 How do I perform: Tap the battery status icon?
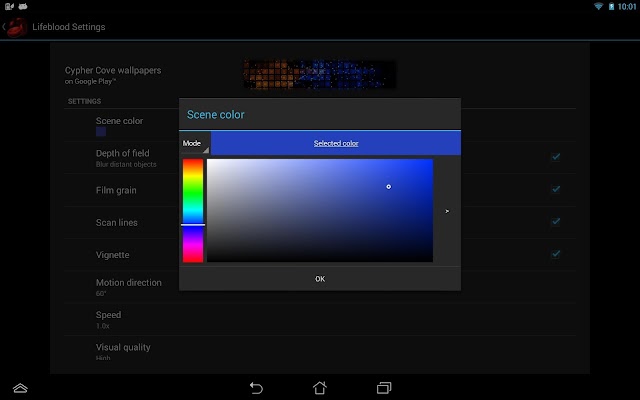point(611,6)
